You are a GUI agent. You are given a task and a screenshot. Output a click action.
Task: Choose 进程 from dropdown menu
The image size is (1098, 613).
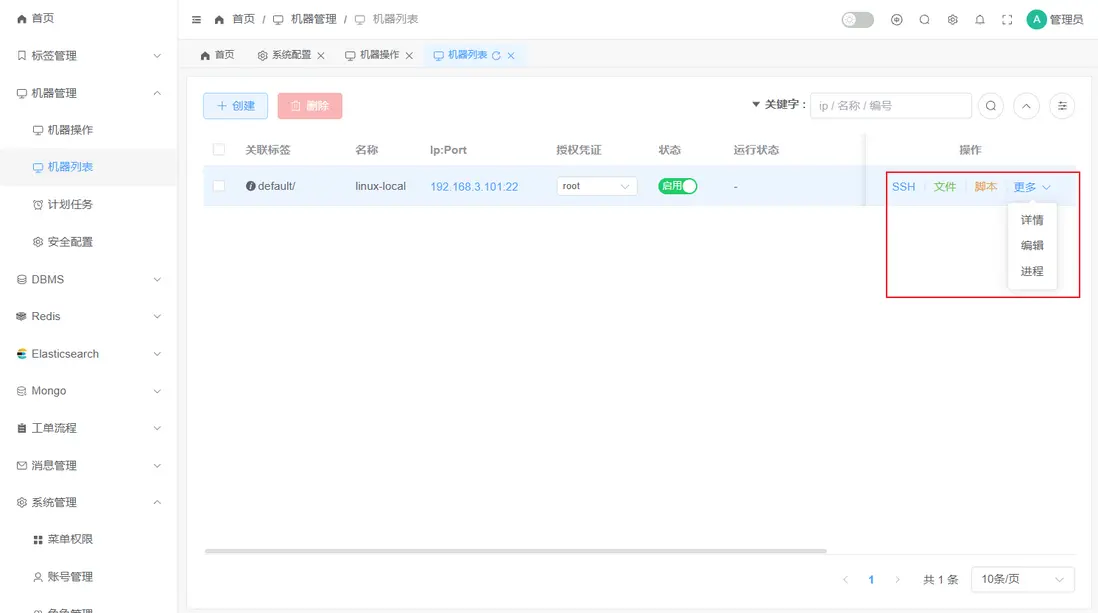coord(1032,271)
